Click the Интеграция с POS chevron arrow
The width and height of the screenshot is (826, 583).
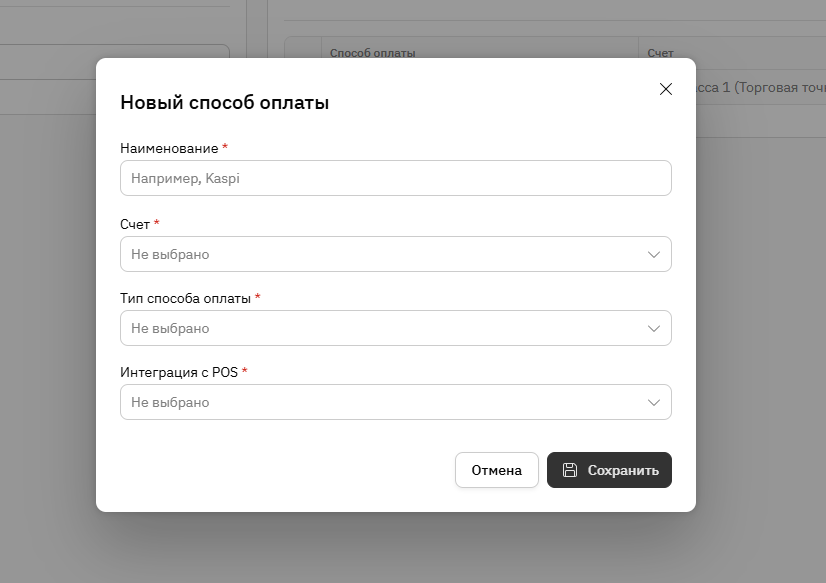point(654,402)
